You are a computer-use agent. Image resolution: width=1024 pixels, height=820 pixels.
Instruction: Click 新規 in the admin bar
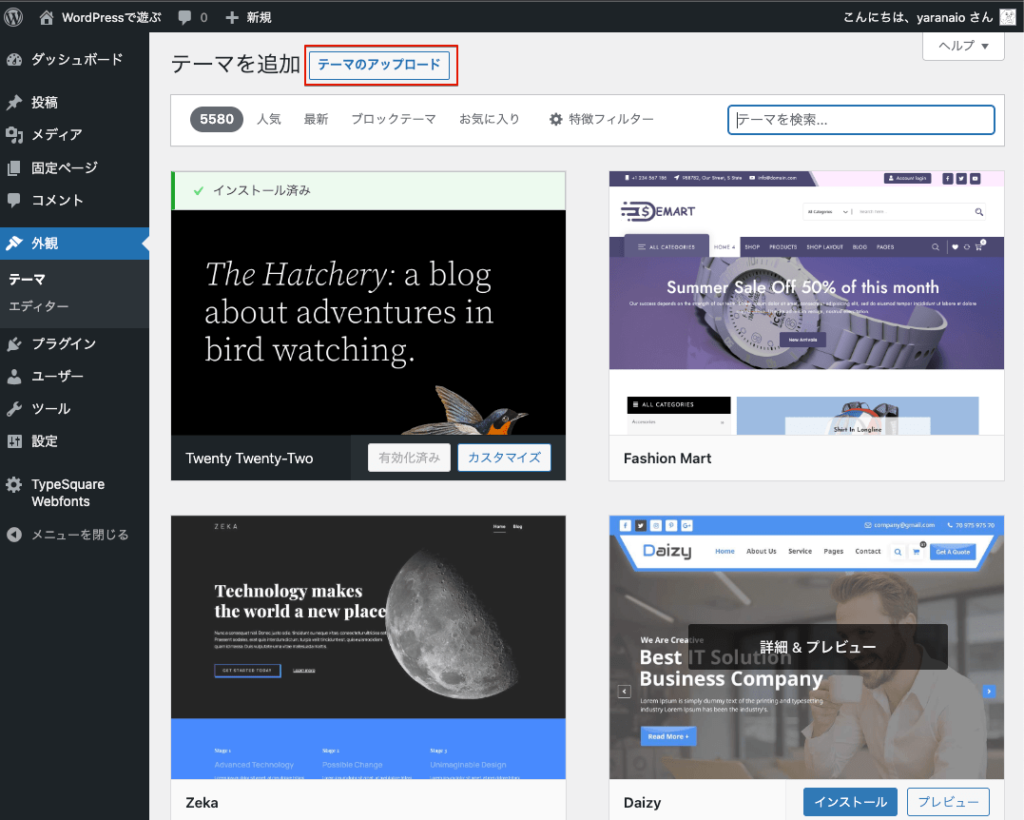[259, 18]
